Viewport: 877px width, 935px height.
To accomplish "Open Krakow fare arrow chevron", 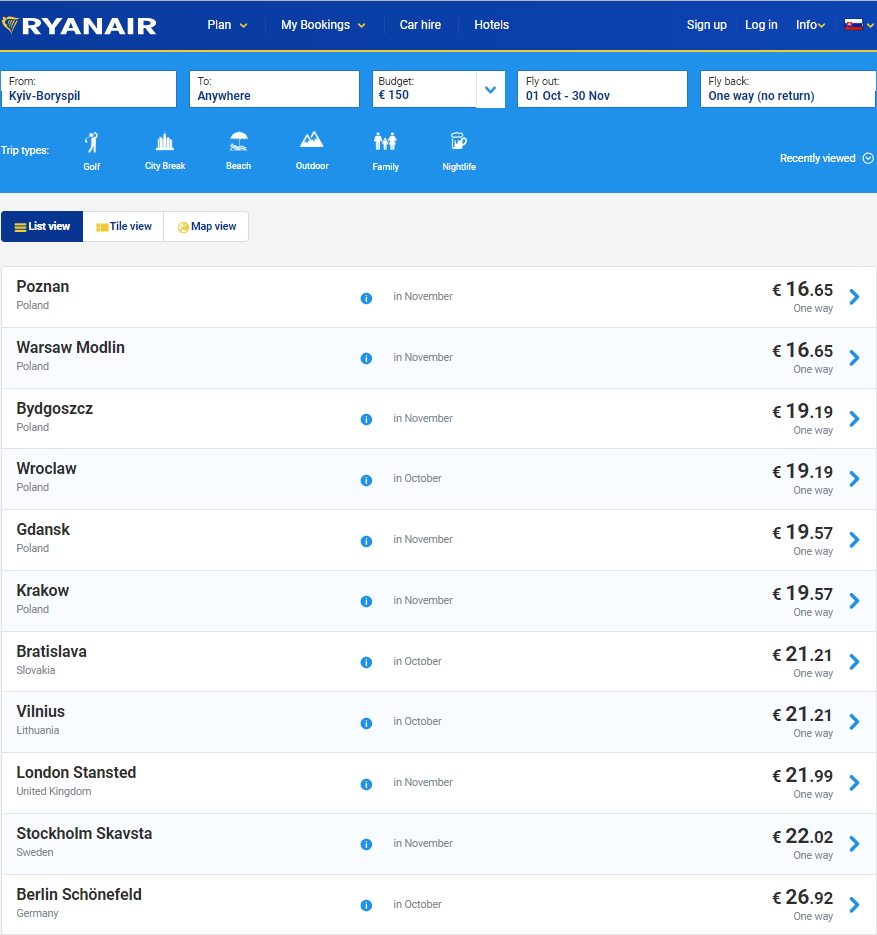I will click(x=854, y=600).
